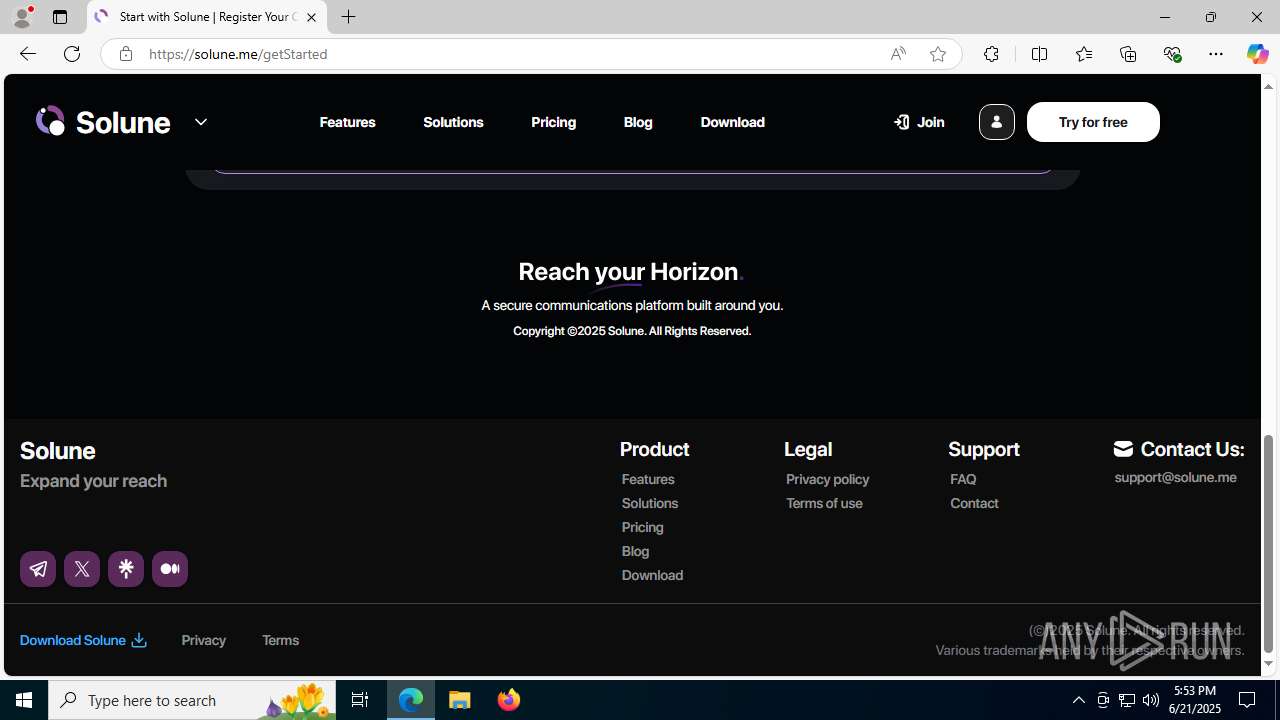The image size is (1280, 720).
Task: Close the Start with Solune tab
Action: coord(311,17)
